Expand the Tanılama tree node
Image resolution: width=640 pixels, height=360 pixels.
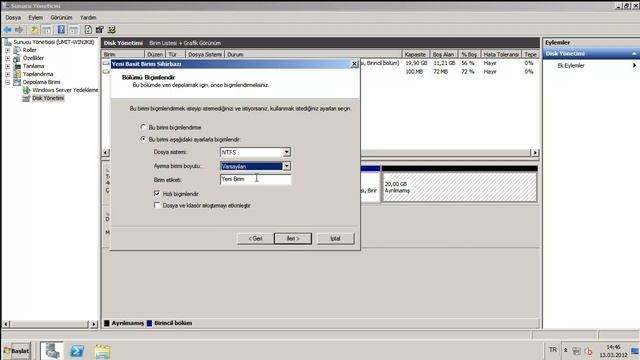(8, 66)
